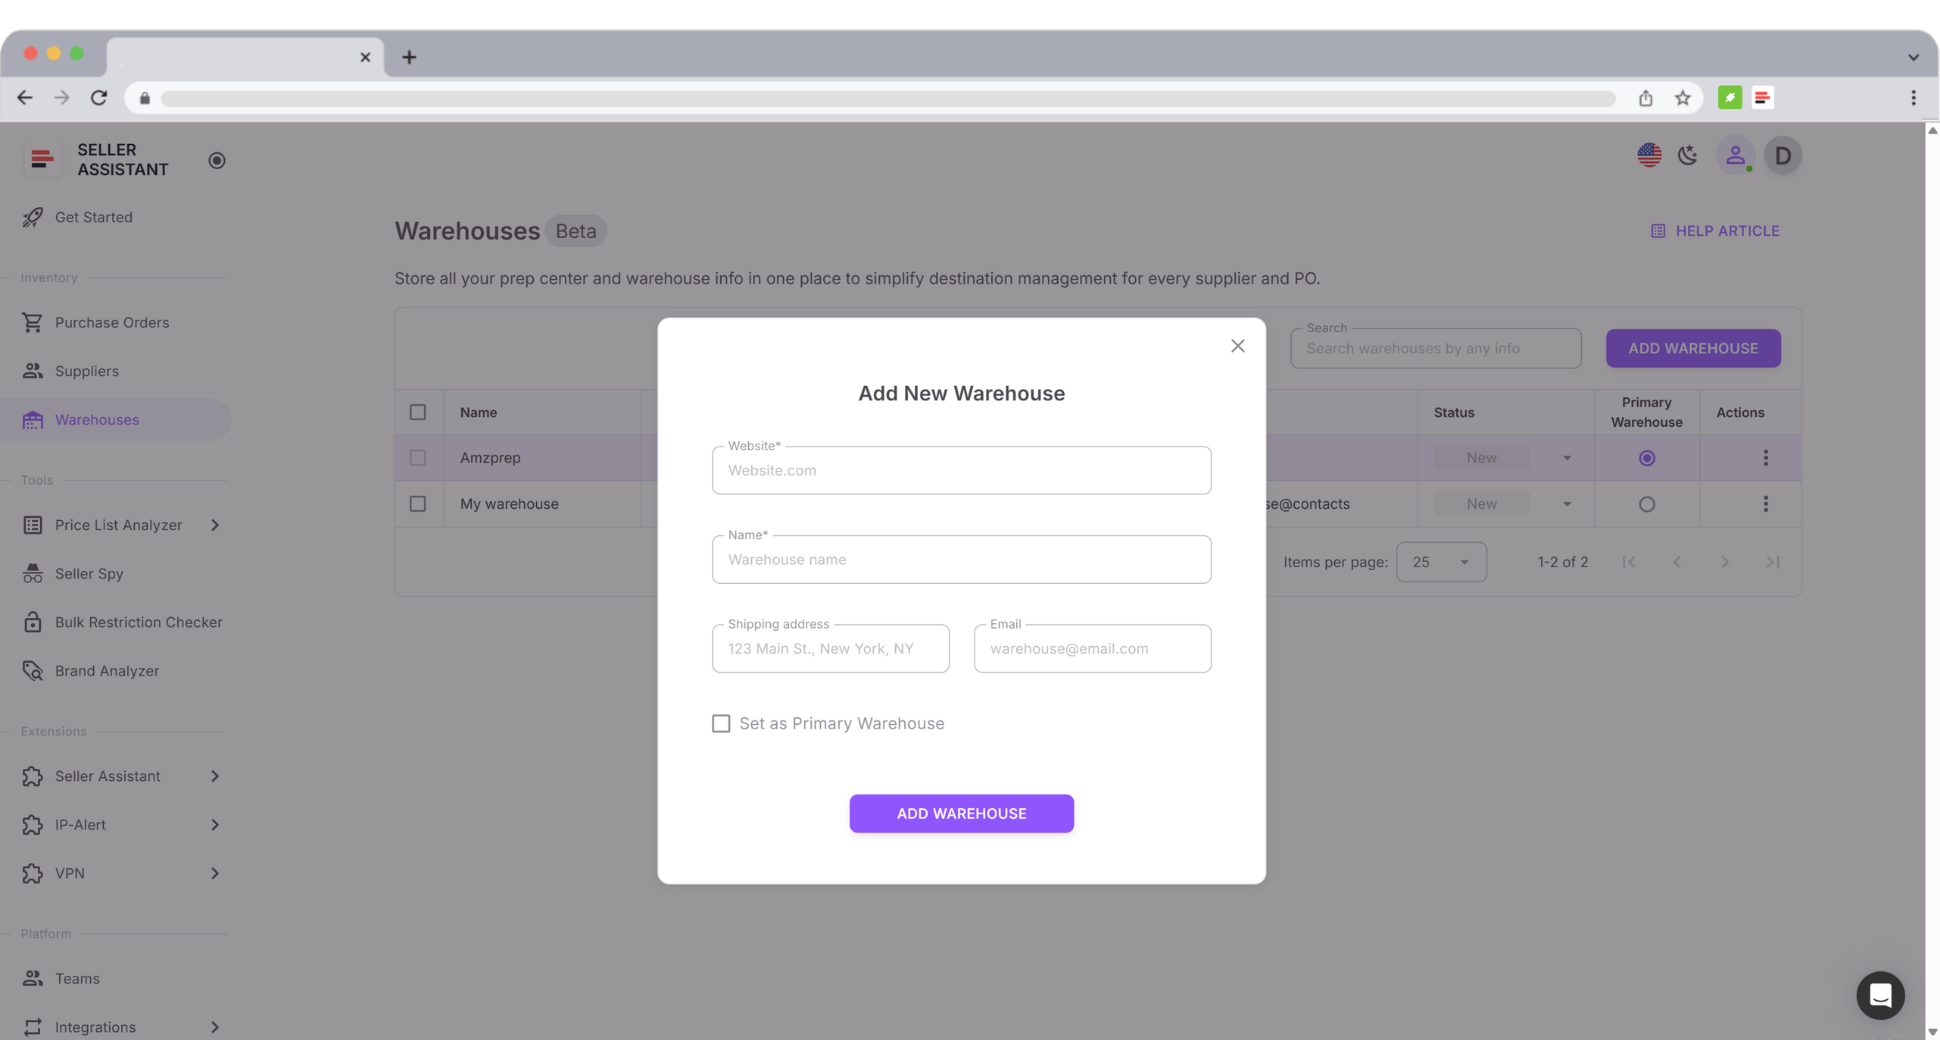Click the Bulk Restriction Checker lock icon
1940x1040 pixels.
(33, 622)
